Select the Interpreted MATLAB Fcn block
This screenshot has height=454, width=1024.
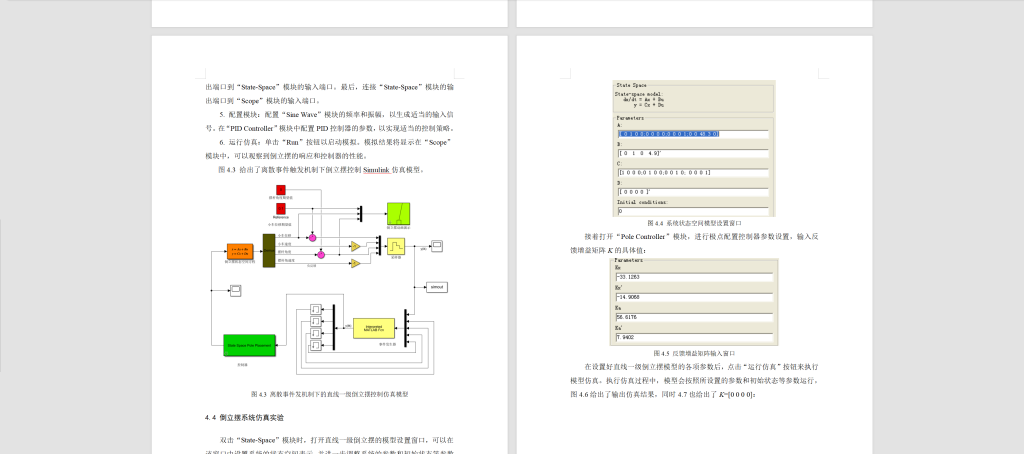pyautogui.click(x=374, y=328)
